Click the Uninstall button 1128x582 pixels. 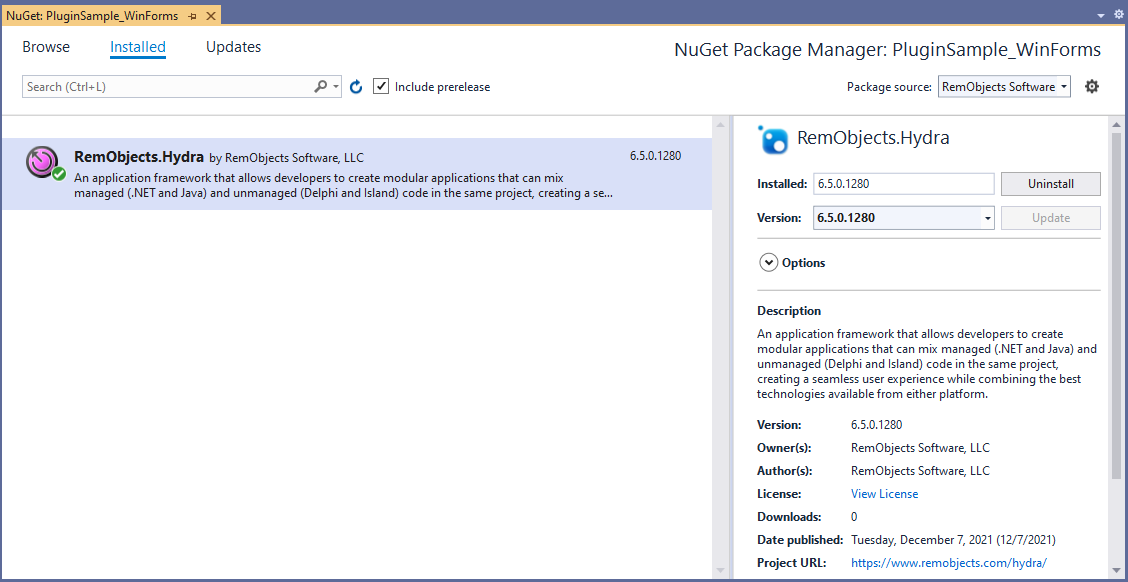(x=1050, y=183)
